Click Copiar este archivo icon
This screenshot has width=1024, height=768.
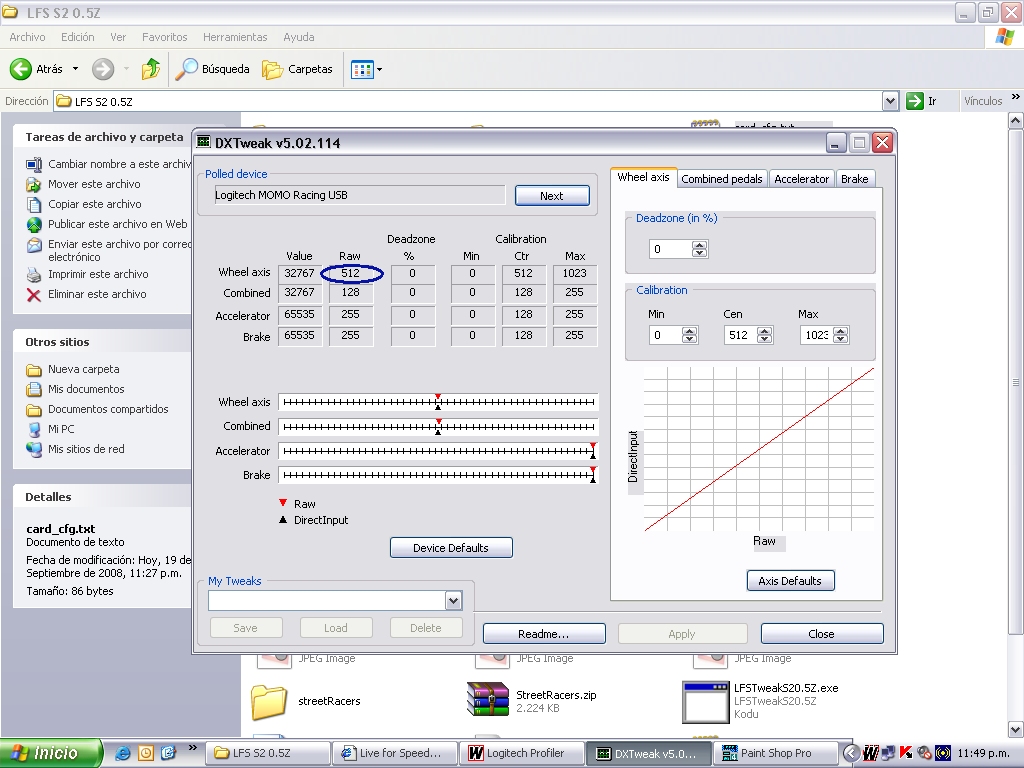pyautogui.click(x=34, y=204)
